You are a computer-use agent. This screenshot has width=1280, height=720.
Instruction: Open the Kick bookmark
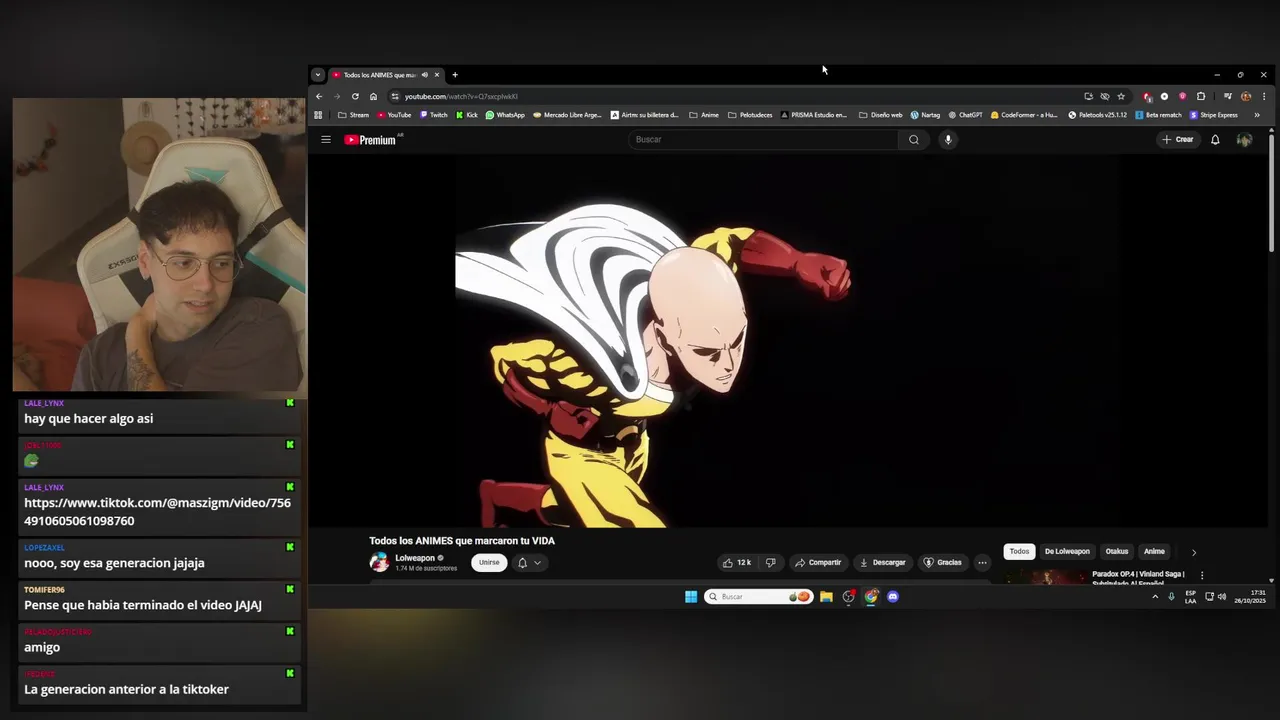467,115
